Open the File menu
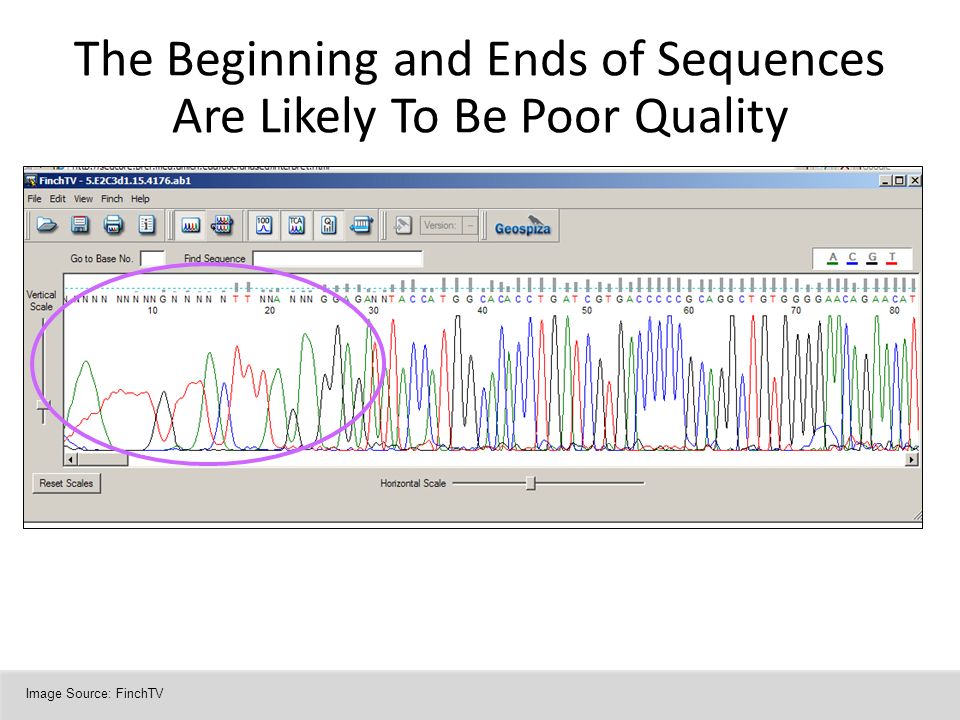The image size is (960, 720). click(34, 199)
